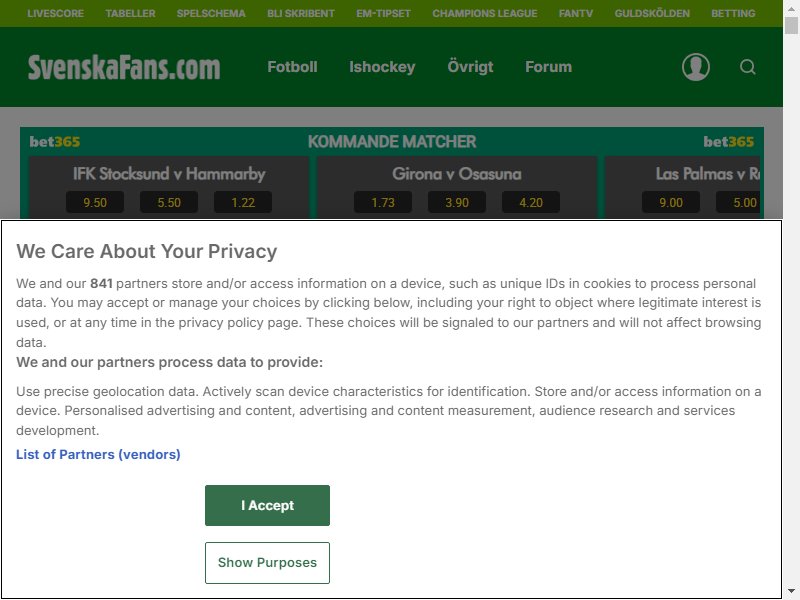
Task: Open Champions League in top bar
Action: point(485,13)
